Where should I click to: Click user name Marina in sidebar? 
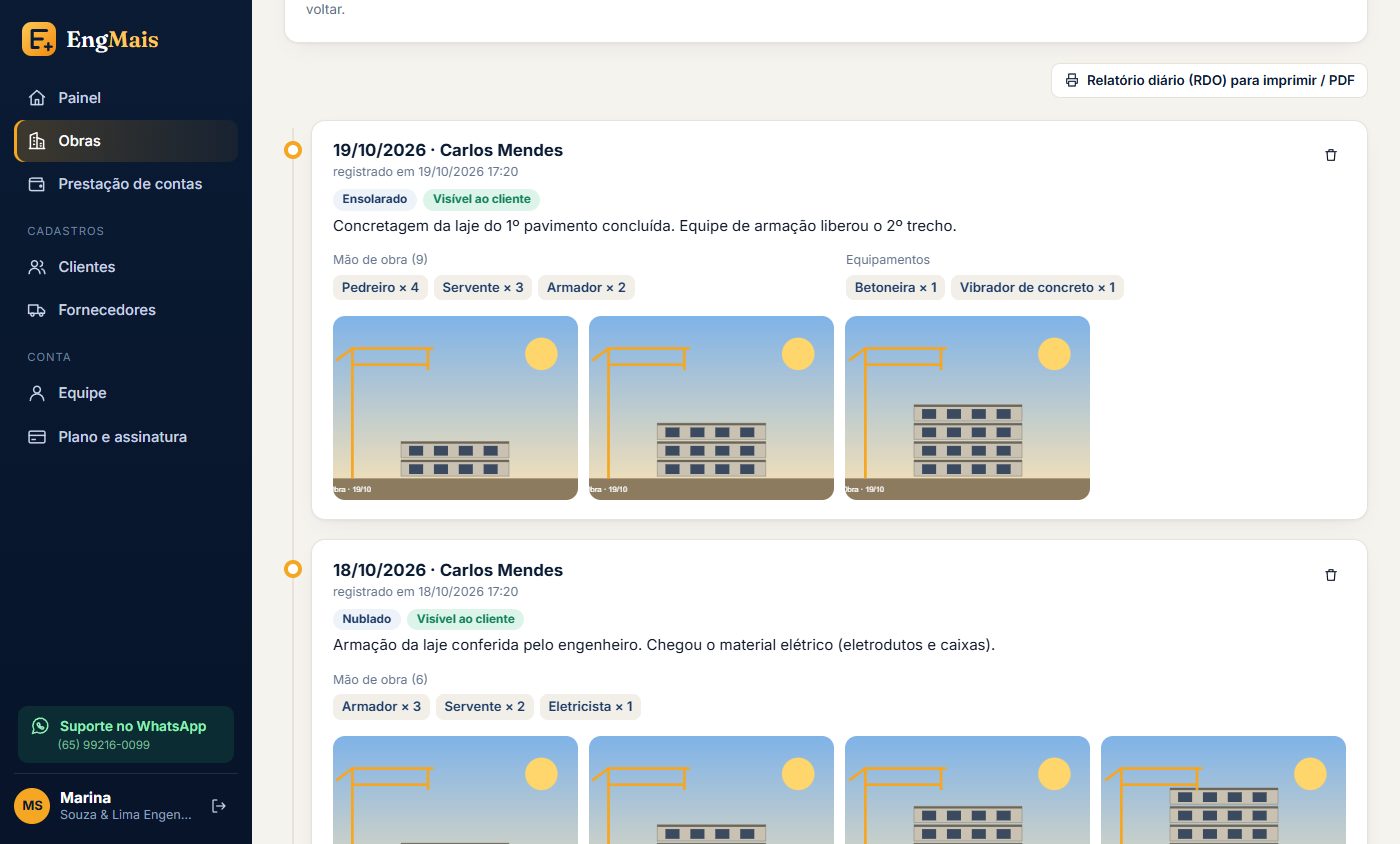tap(86, 798)
